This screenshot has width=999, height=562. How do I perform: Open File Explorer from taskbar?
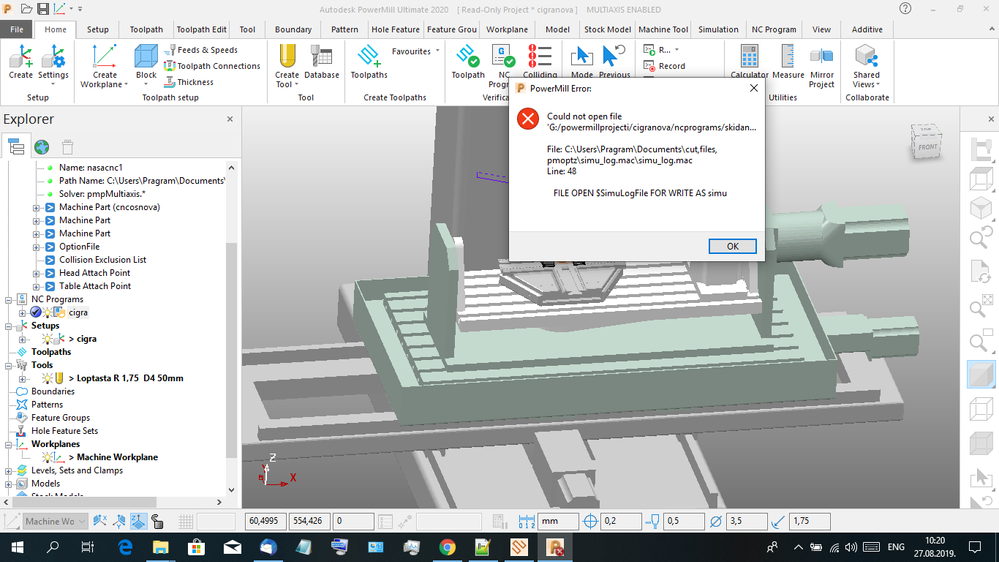click(161, 547)
